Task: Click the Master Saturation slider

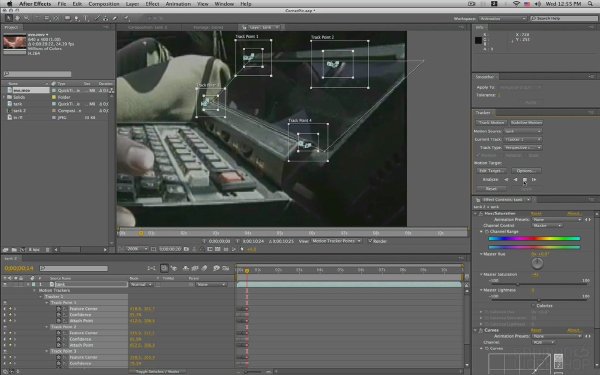Action: pyautogui.click(x=540, y=284)
